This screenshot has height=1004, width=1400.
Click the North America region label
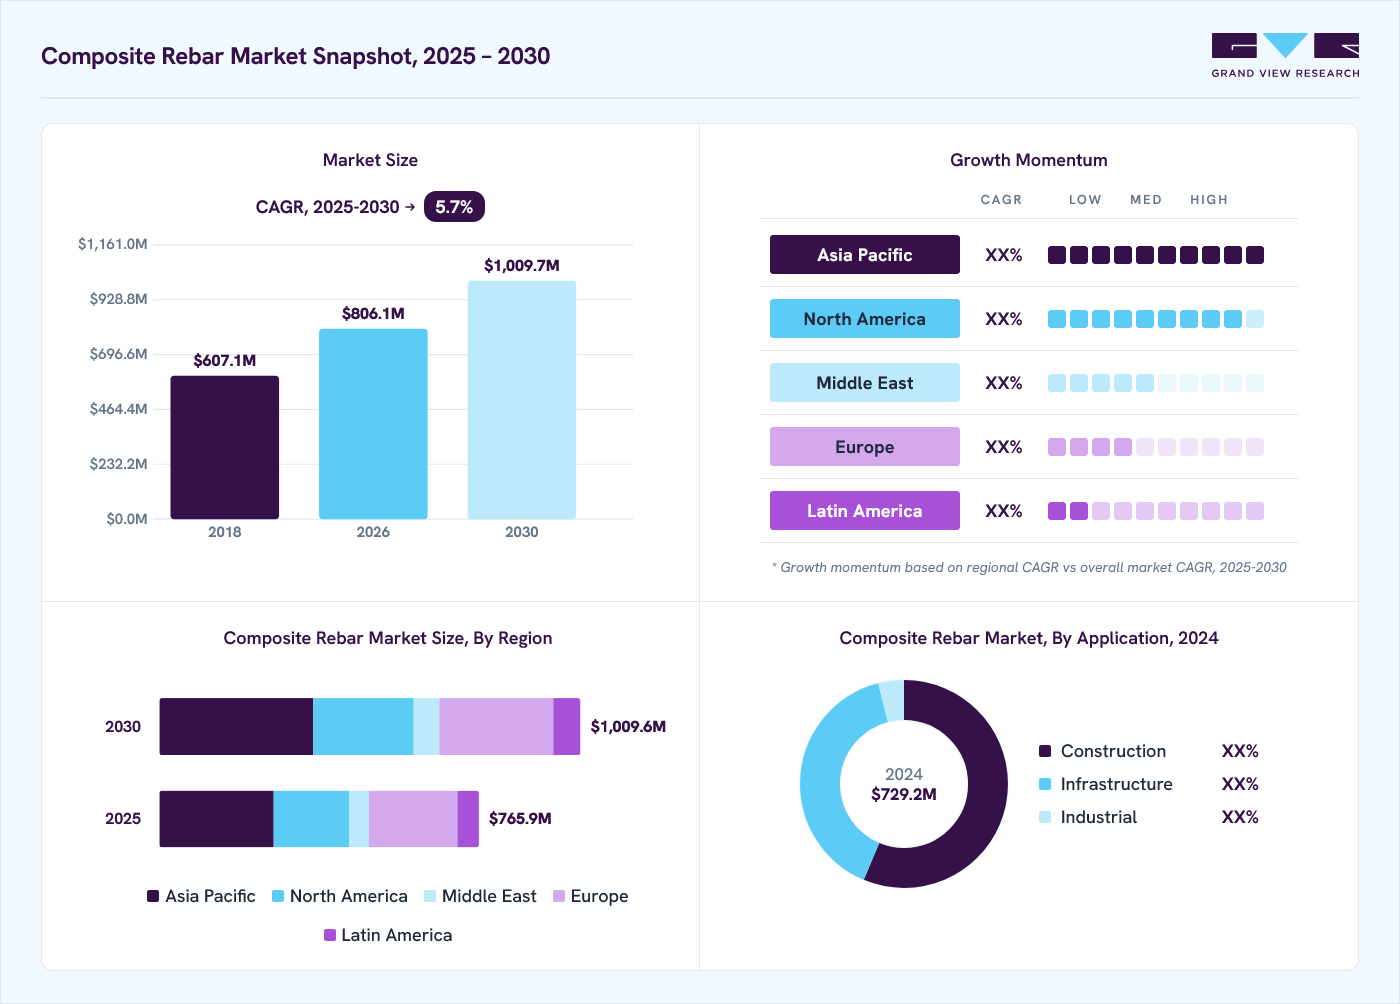865,319
